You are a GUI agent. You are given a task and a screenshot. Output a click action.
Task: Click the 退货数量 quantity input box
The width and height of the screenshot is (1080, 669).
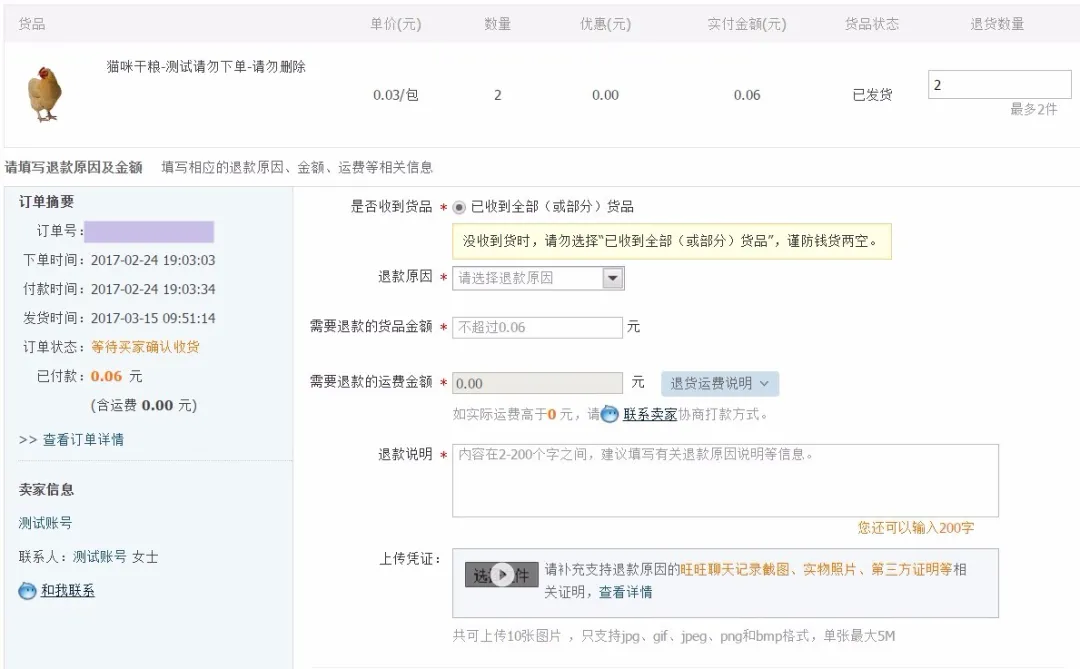(x=998, y=85)
